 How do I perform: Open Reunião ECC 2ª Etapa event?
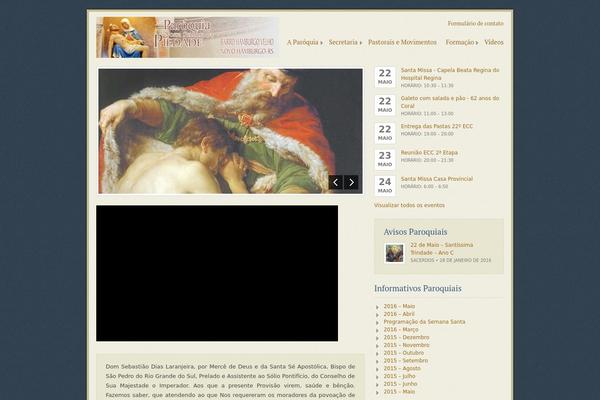click(x=429, y=152)
